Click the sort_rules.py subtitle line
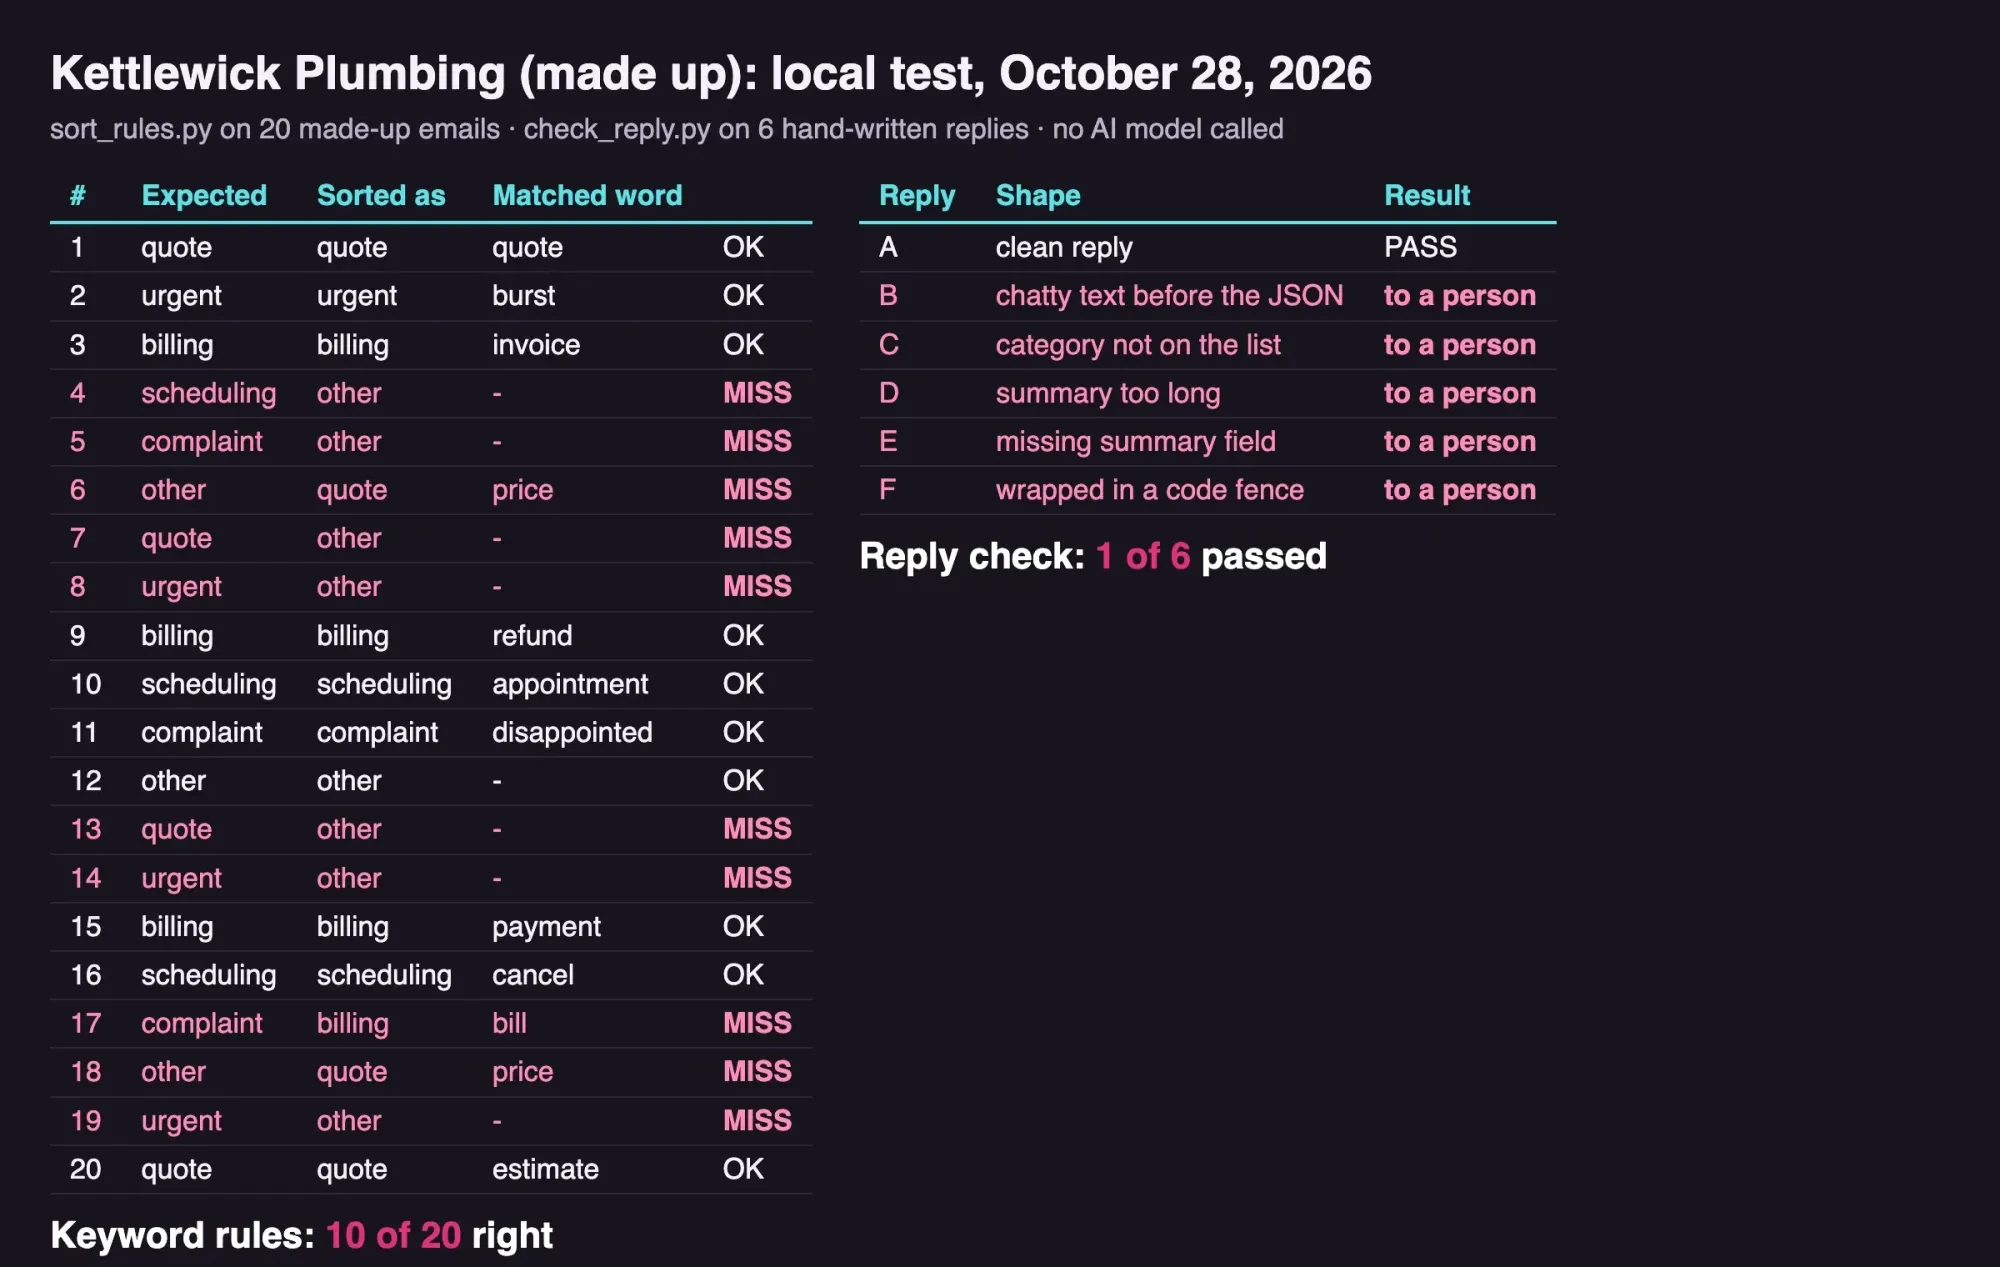Image resolution: width=2000 pixels, height=1267 pixels. tap(667, 129)
